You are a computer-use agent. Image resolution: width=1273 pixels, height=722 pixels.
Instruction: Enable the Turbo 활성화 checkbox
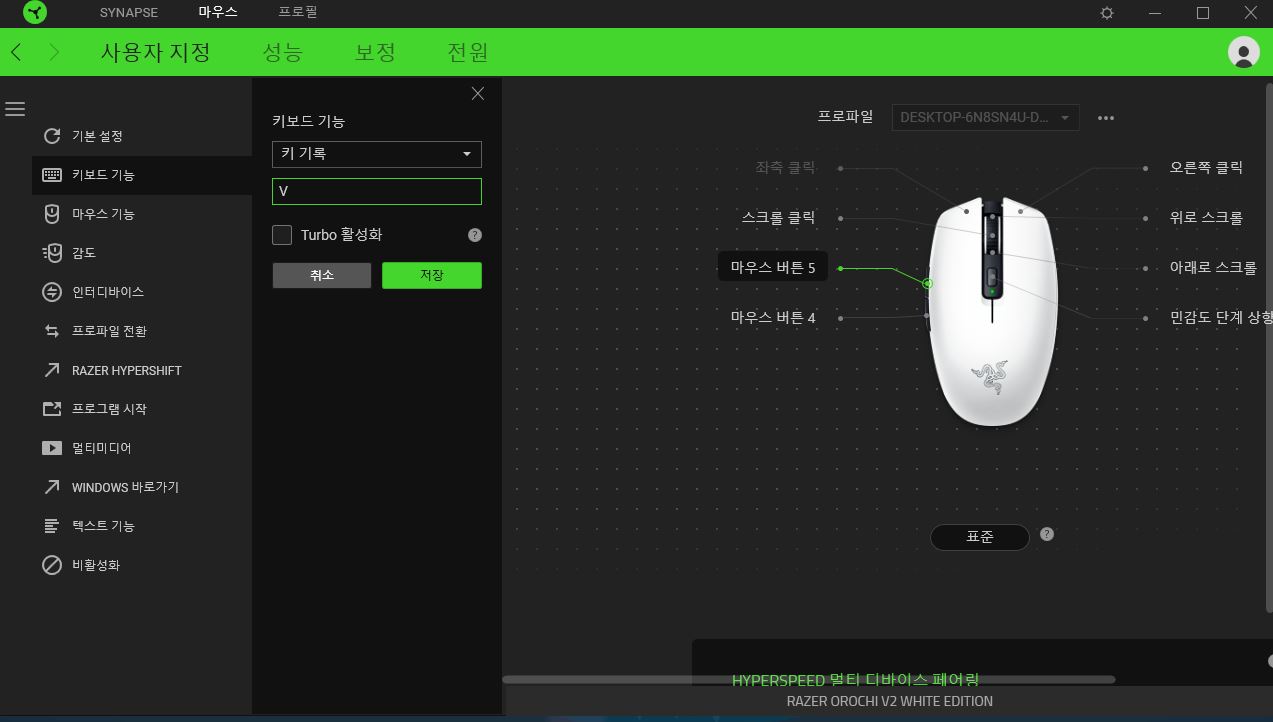282,235
